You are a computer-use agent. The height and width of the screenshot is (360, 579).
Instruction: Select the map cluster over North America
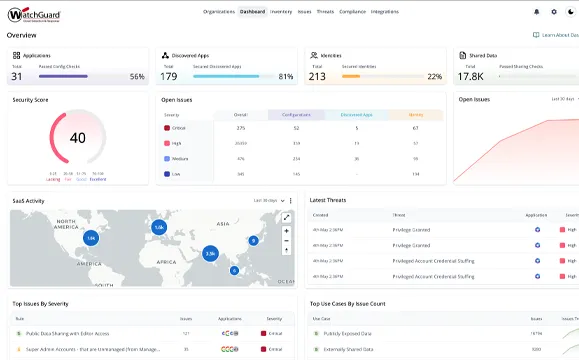[91, 238]
